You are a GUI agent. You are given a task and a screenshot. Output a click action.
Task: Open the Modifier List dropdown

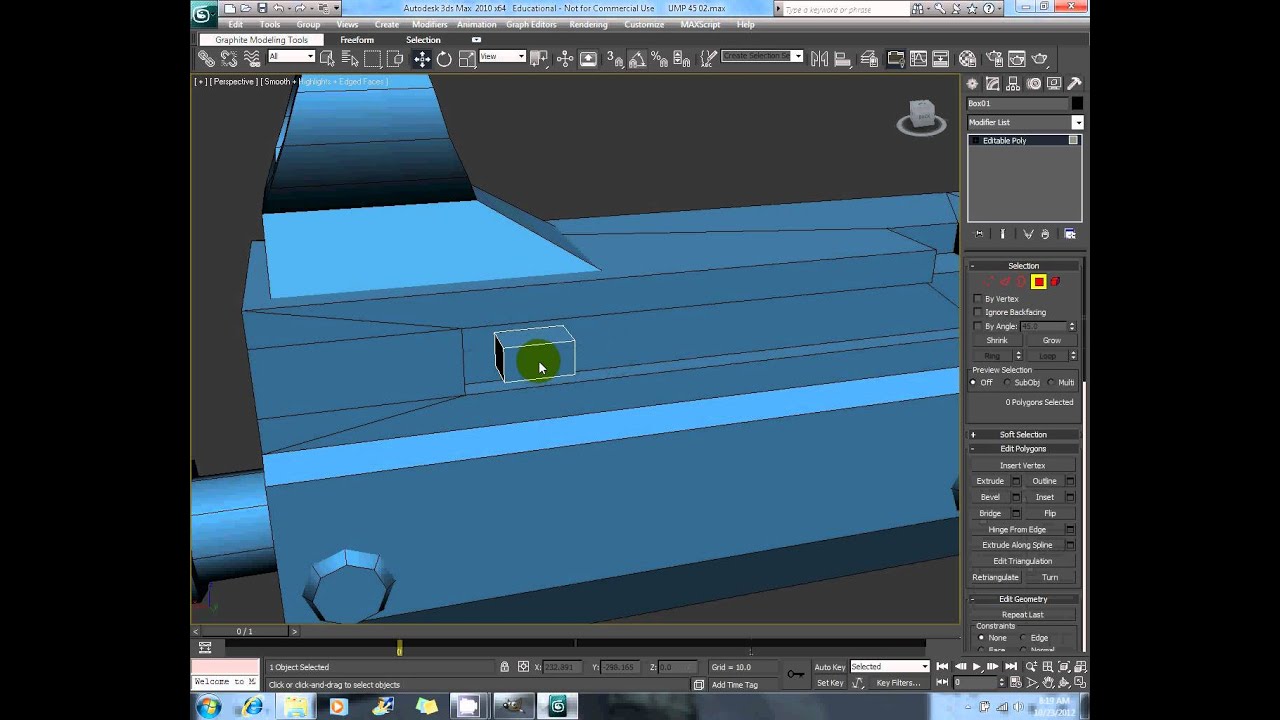[1025, 122]
